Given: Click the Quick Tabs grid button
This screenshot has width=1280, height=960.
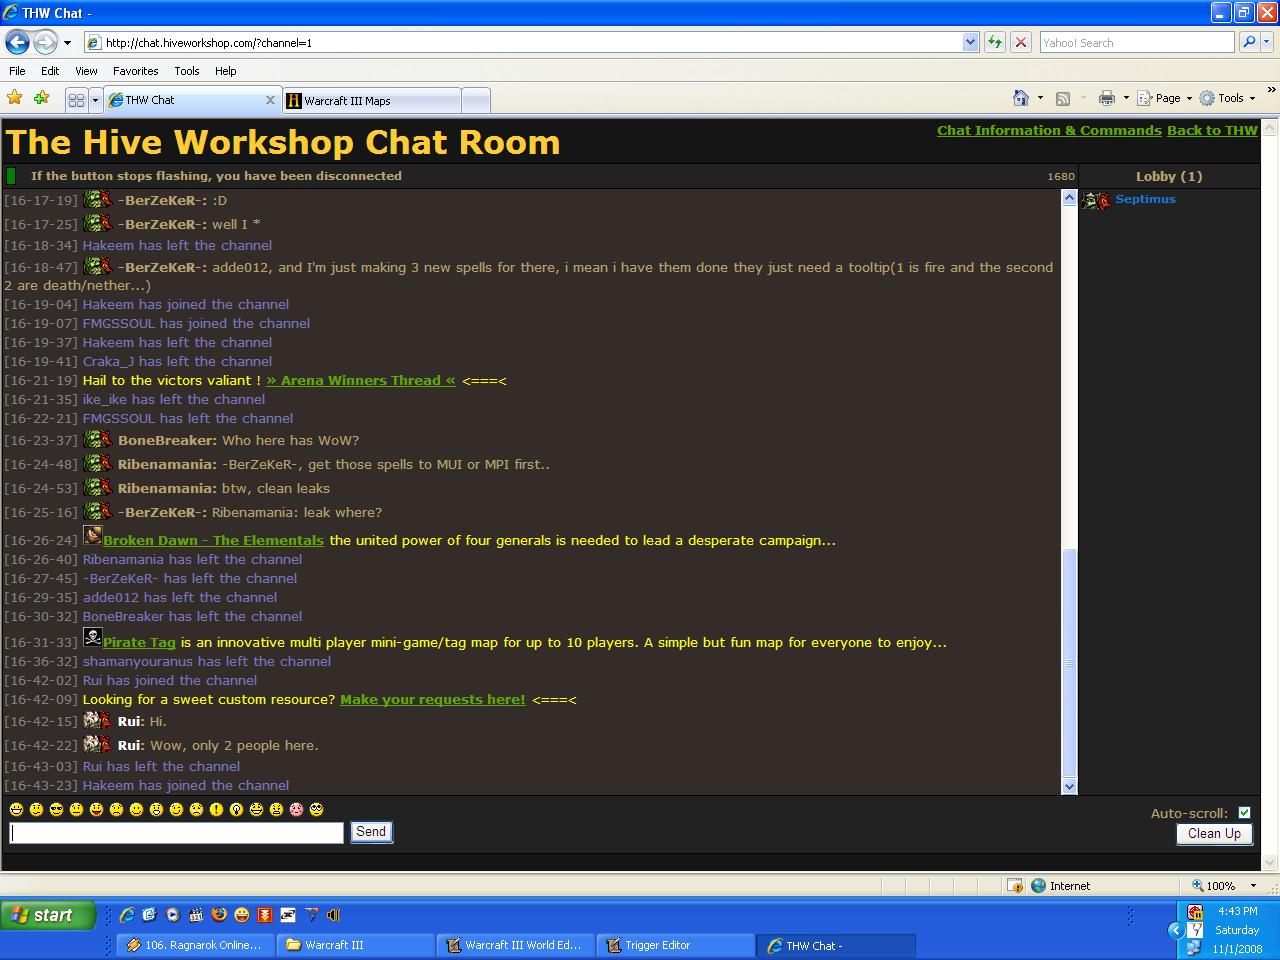Looking at the screenshot, I should pyautogui.click(x=76, y=100).
